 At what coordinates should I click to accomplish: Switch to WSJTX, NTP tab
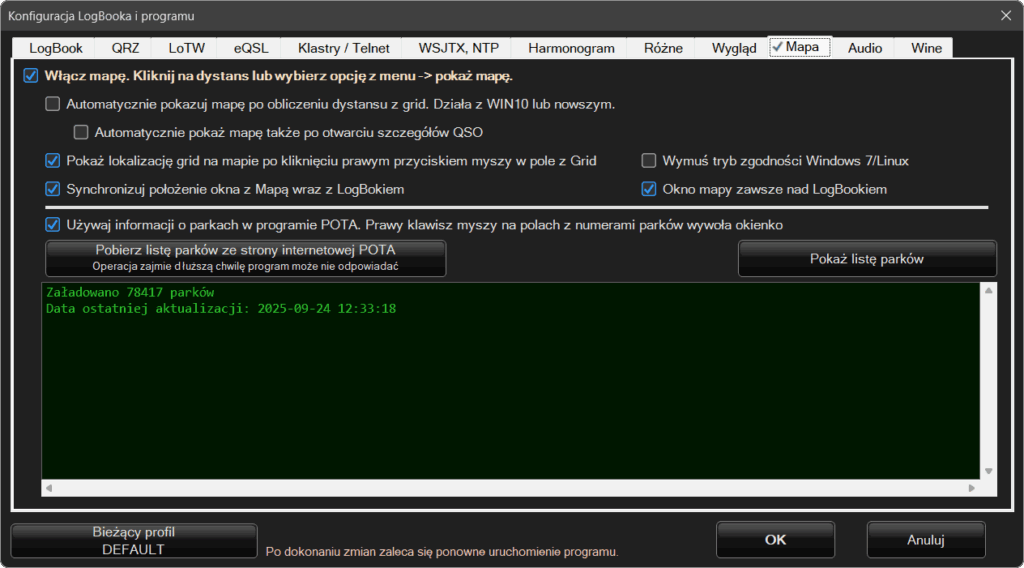(x=459, y=48)
